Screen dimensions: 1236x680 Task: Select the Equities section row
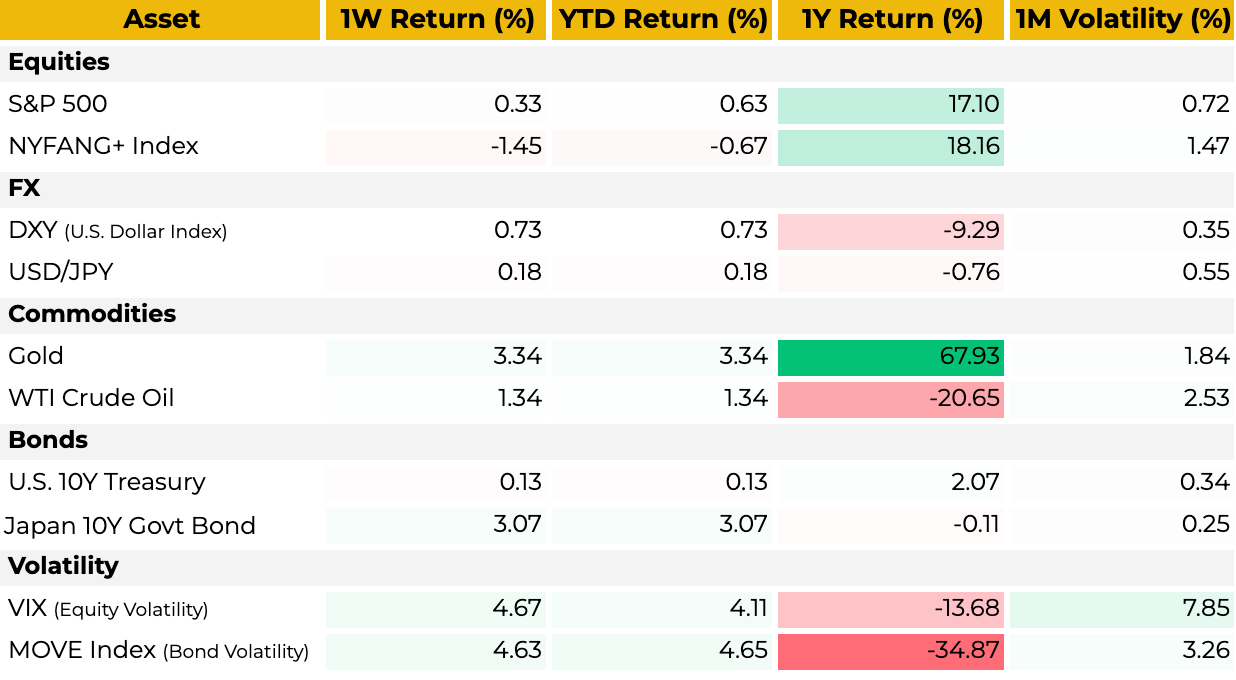[59, 62]
